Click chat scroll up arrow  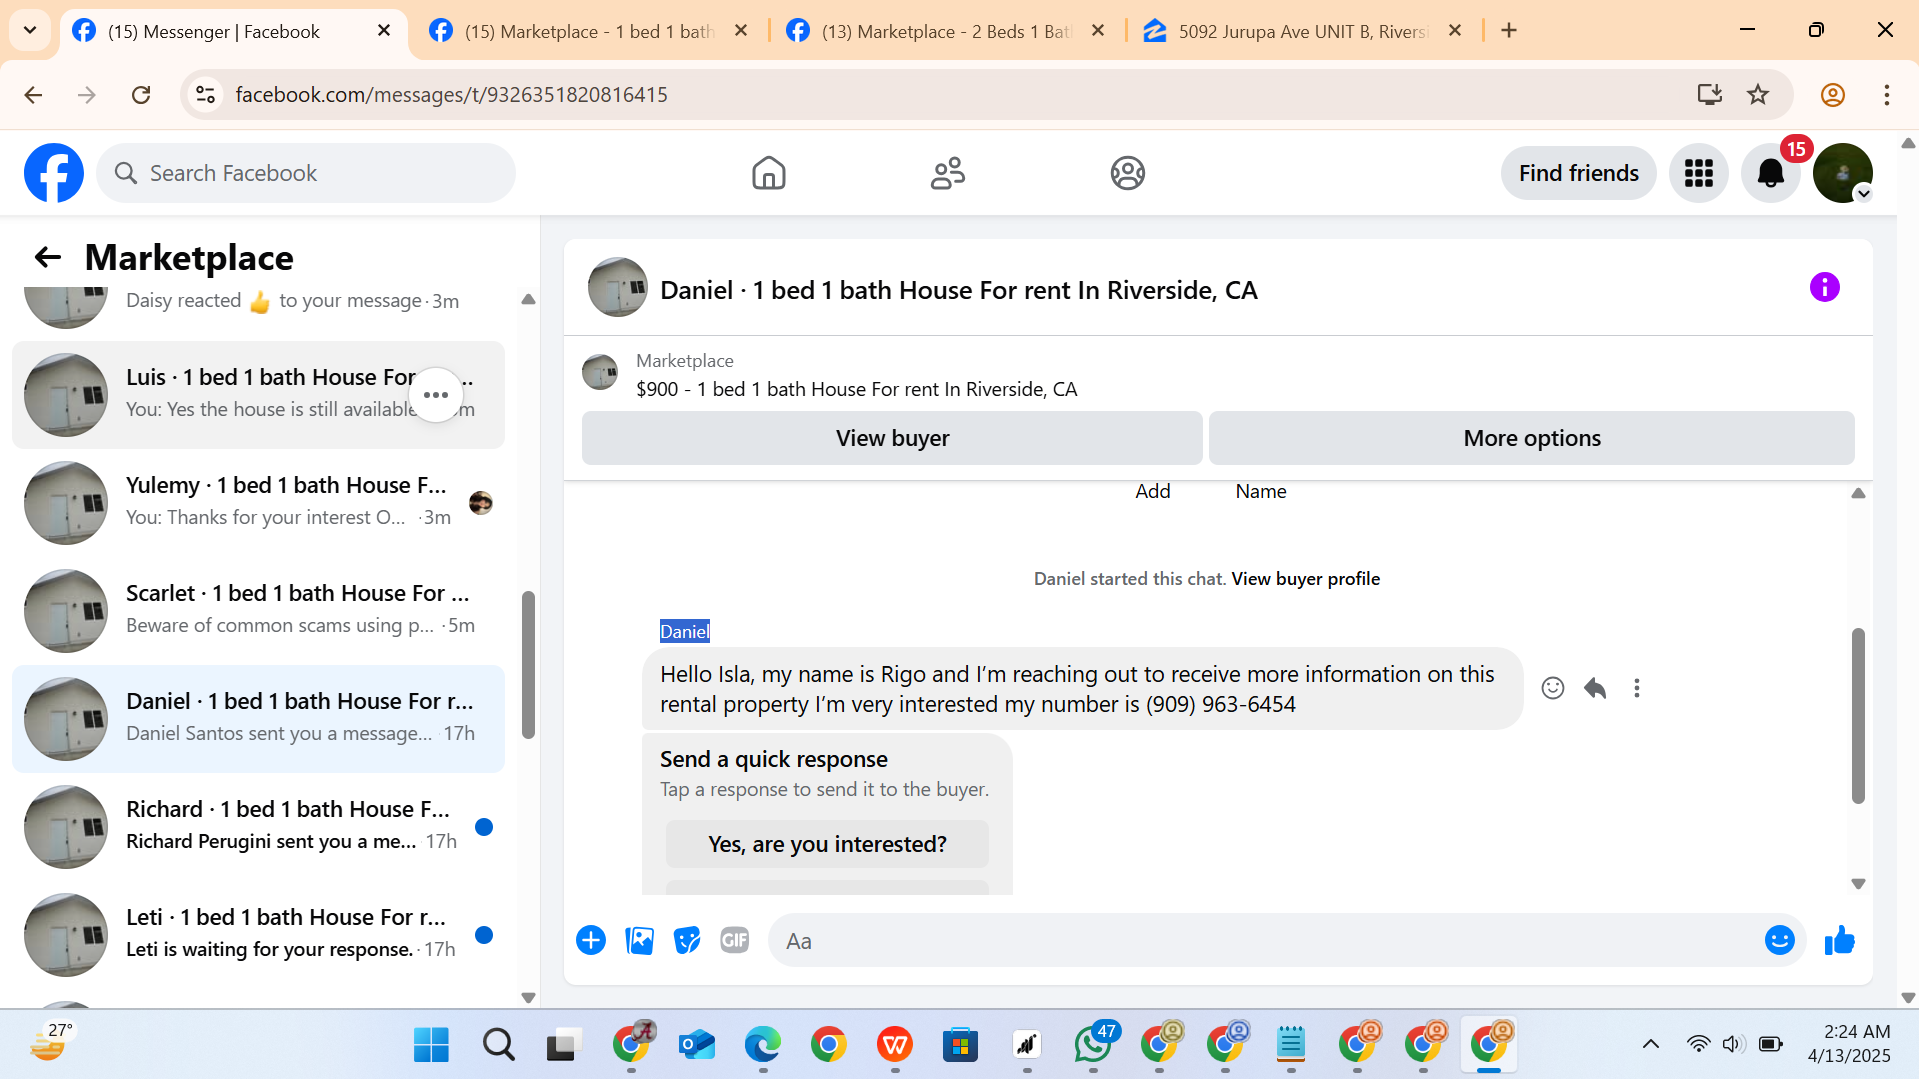1858,493
